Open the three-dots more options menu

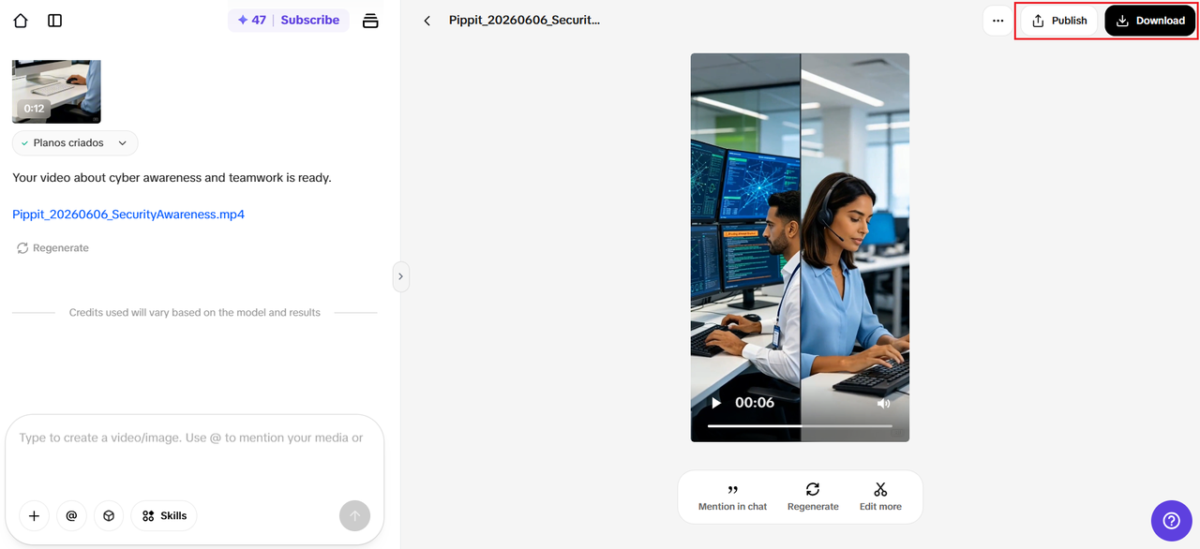tap(998, 20)
